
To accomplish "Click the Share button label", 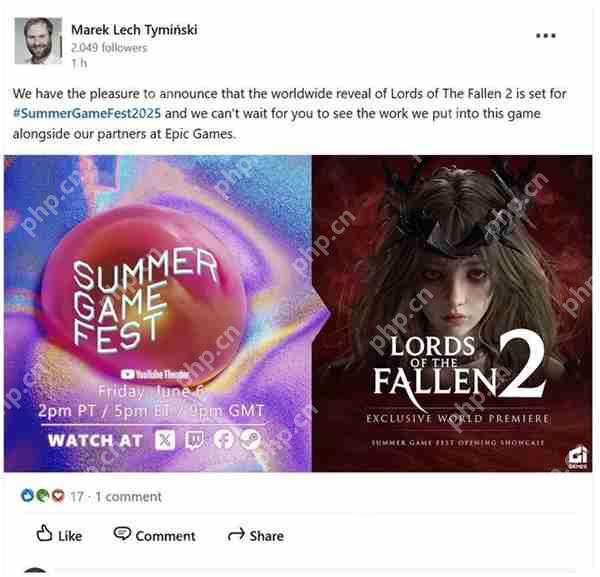I will point(267,536).
